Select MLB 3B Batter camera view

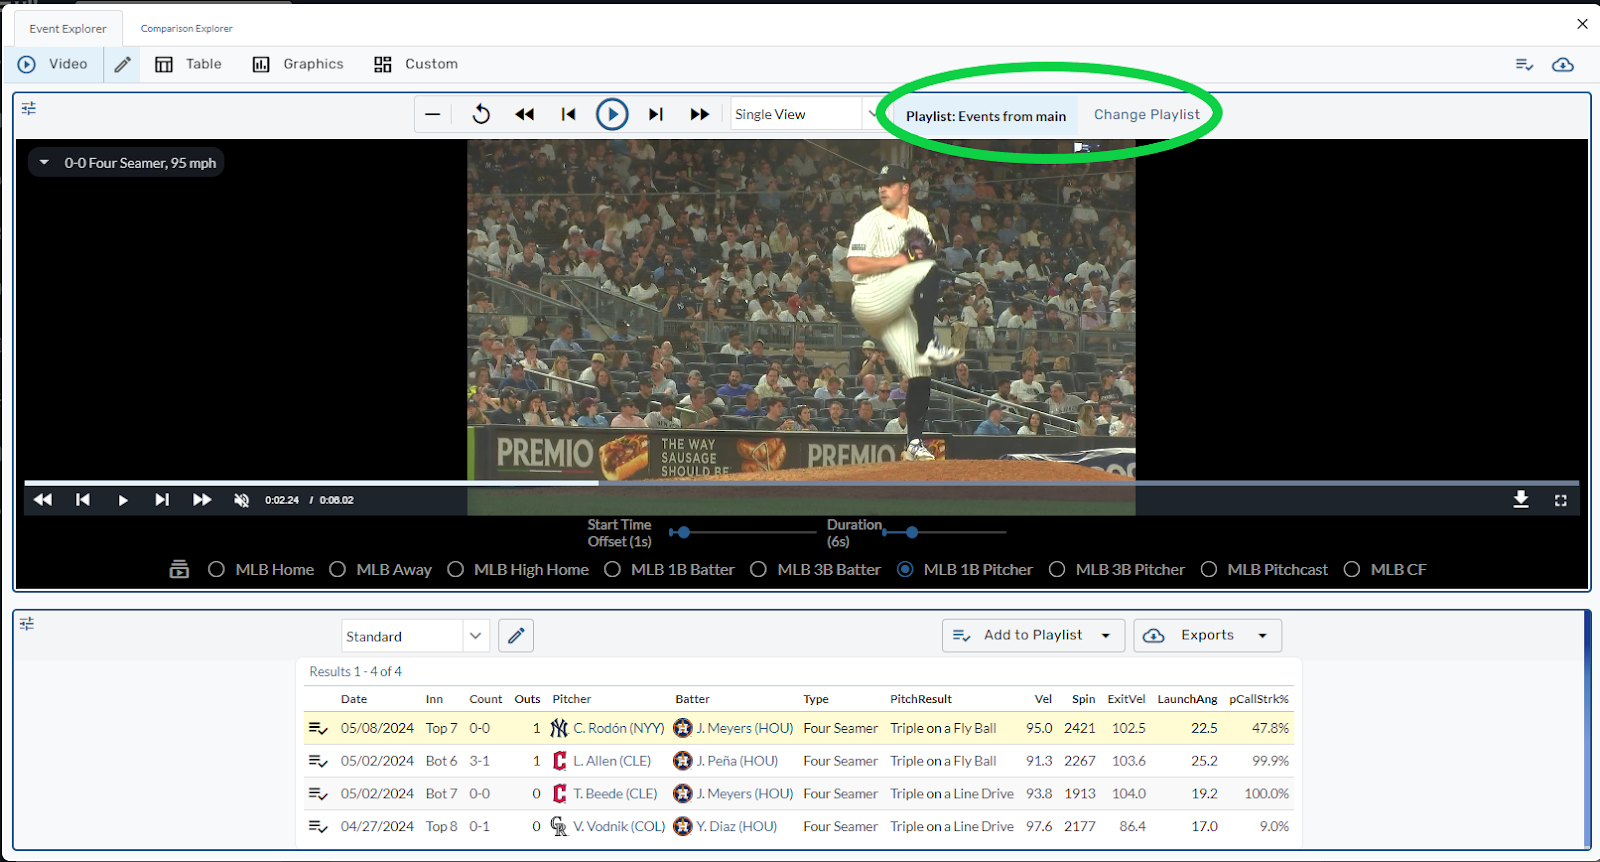[x=758, y=570]
